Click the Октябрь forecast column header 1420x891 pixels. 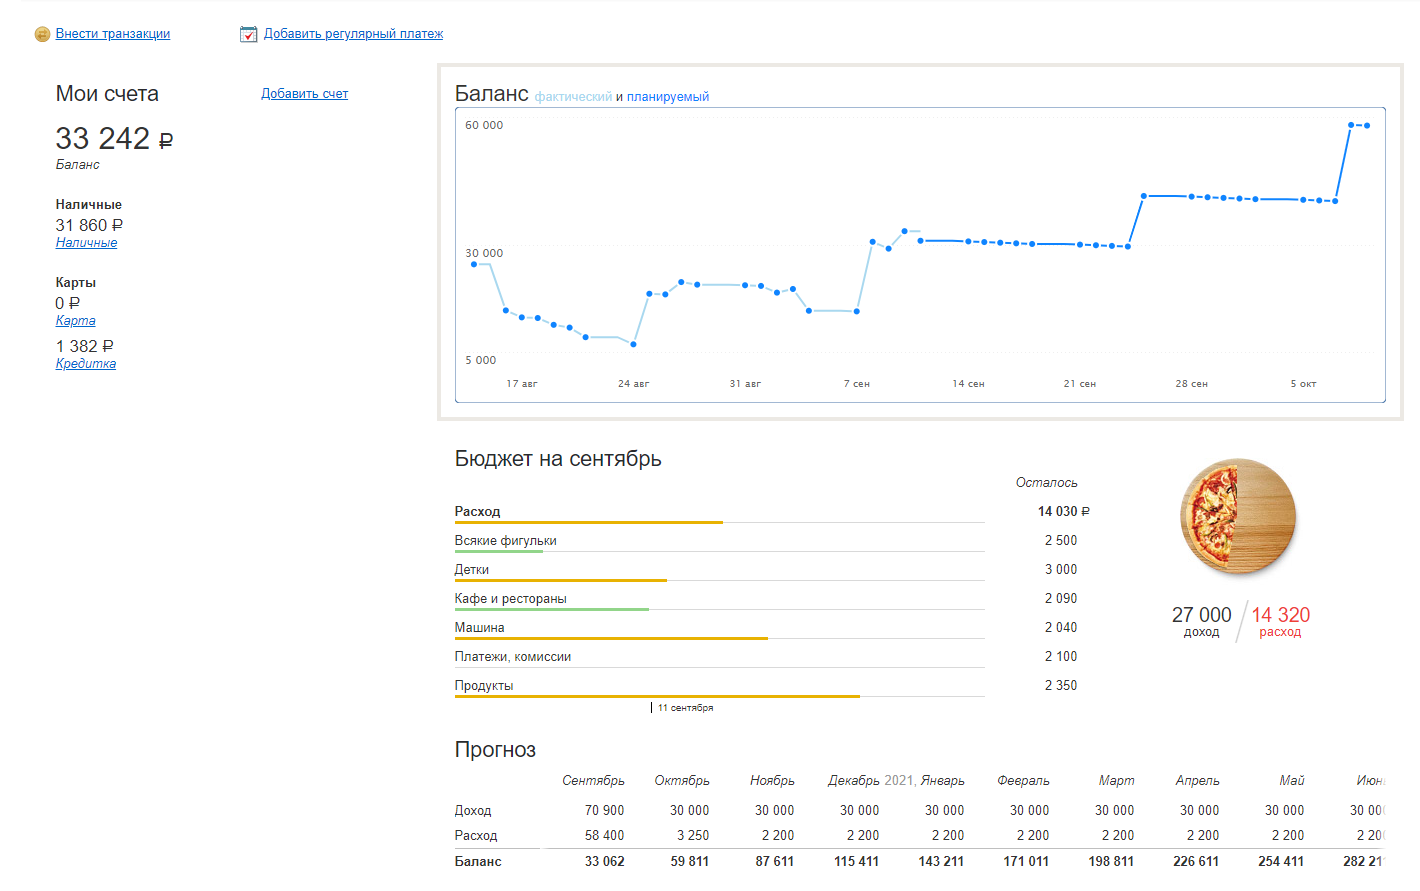682,781
